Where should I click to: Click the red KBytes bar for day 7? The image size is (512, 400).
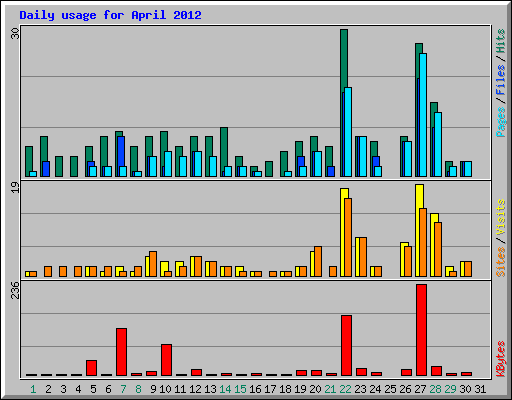coord(121,352)
